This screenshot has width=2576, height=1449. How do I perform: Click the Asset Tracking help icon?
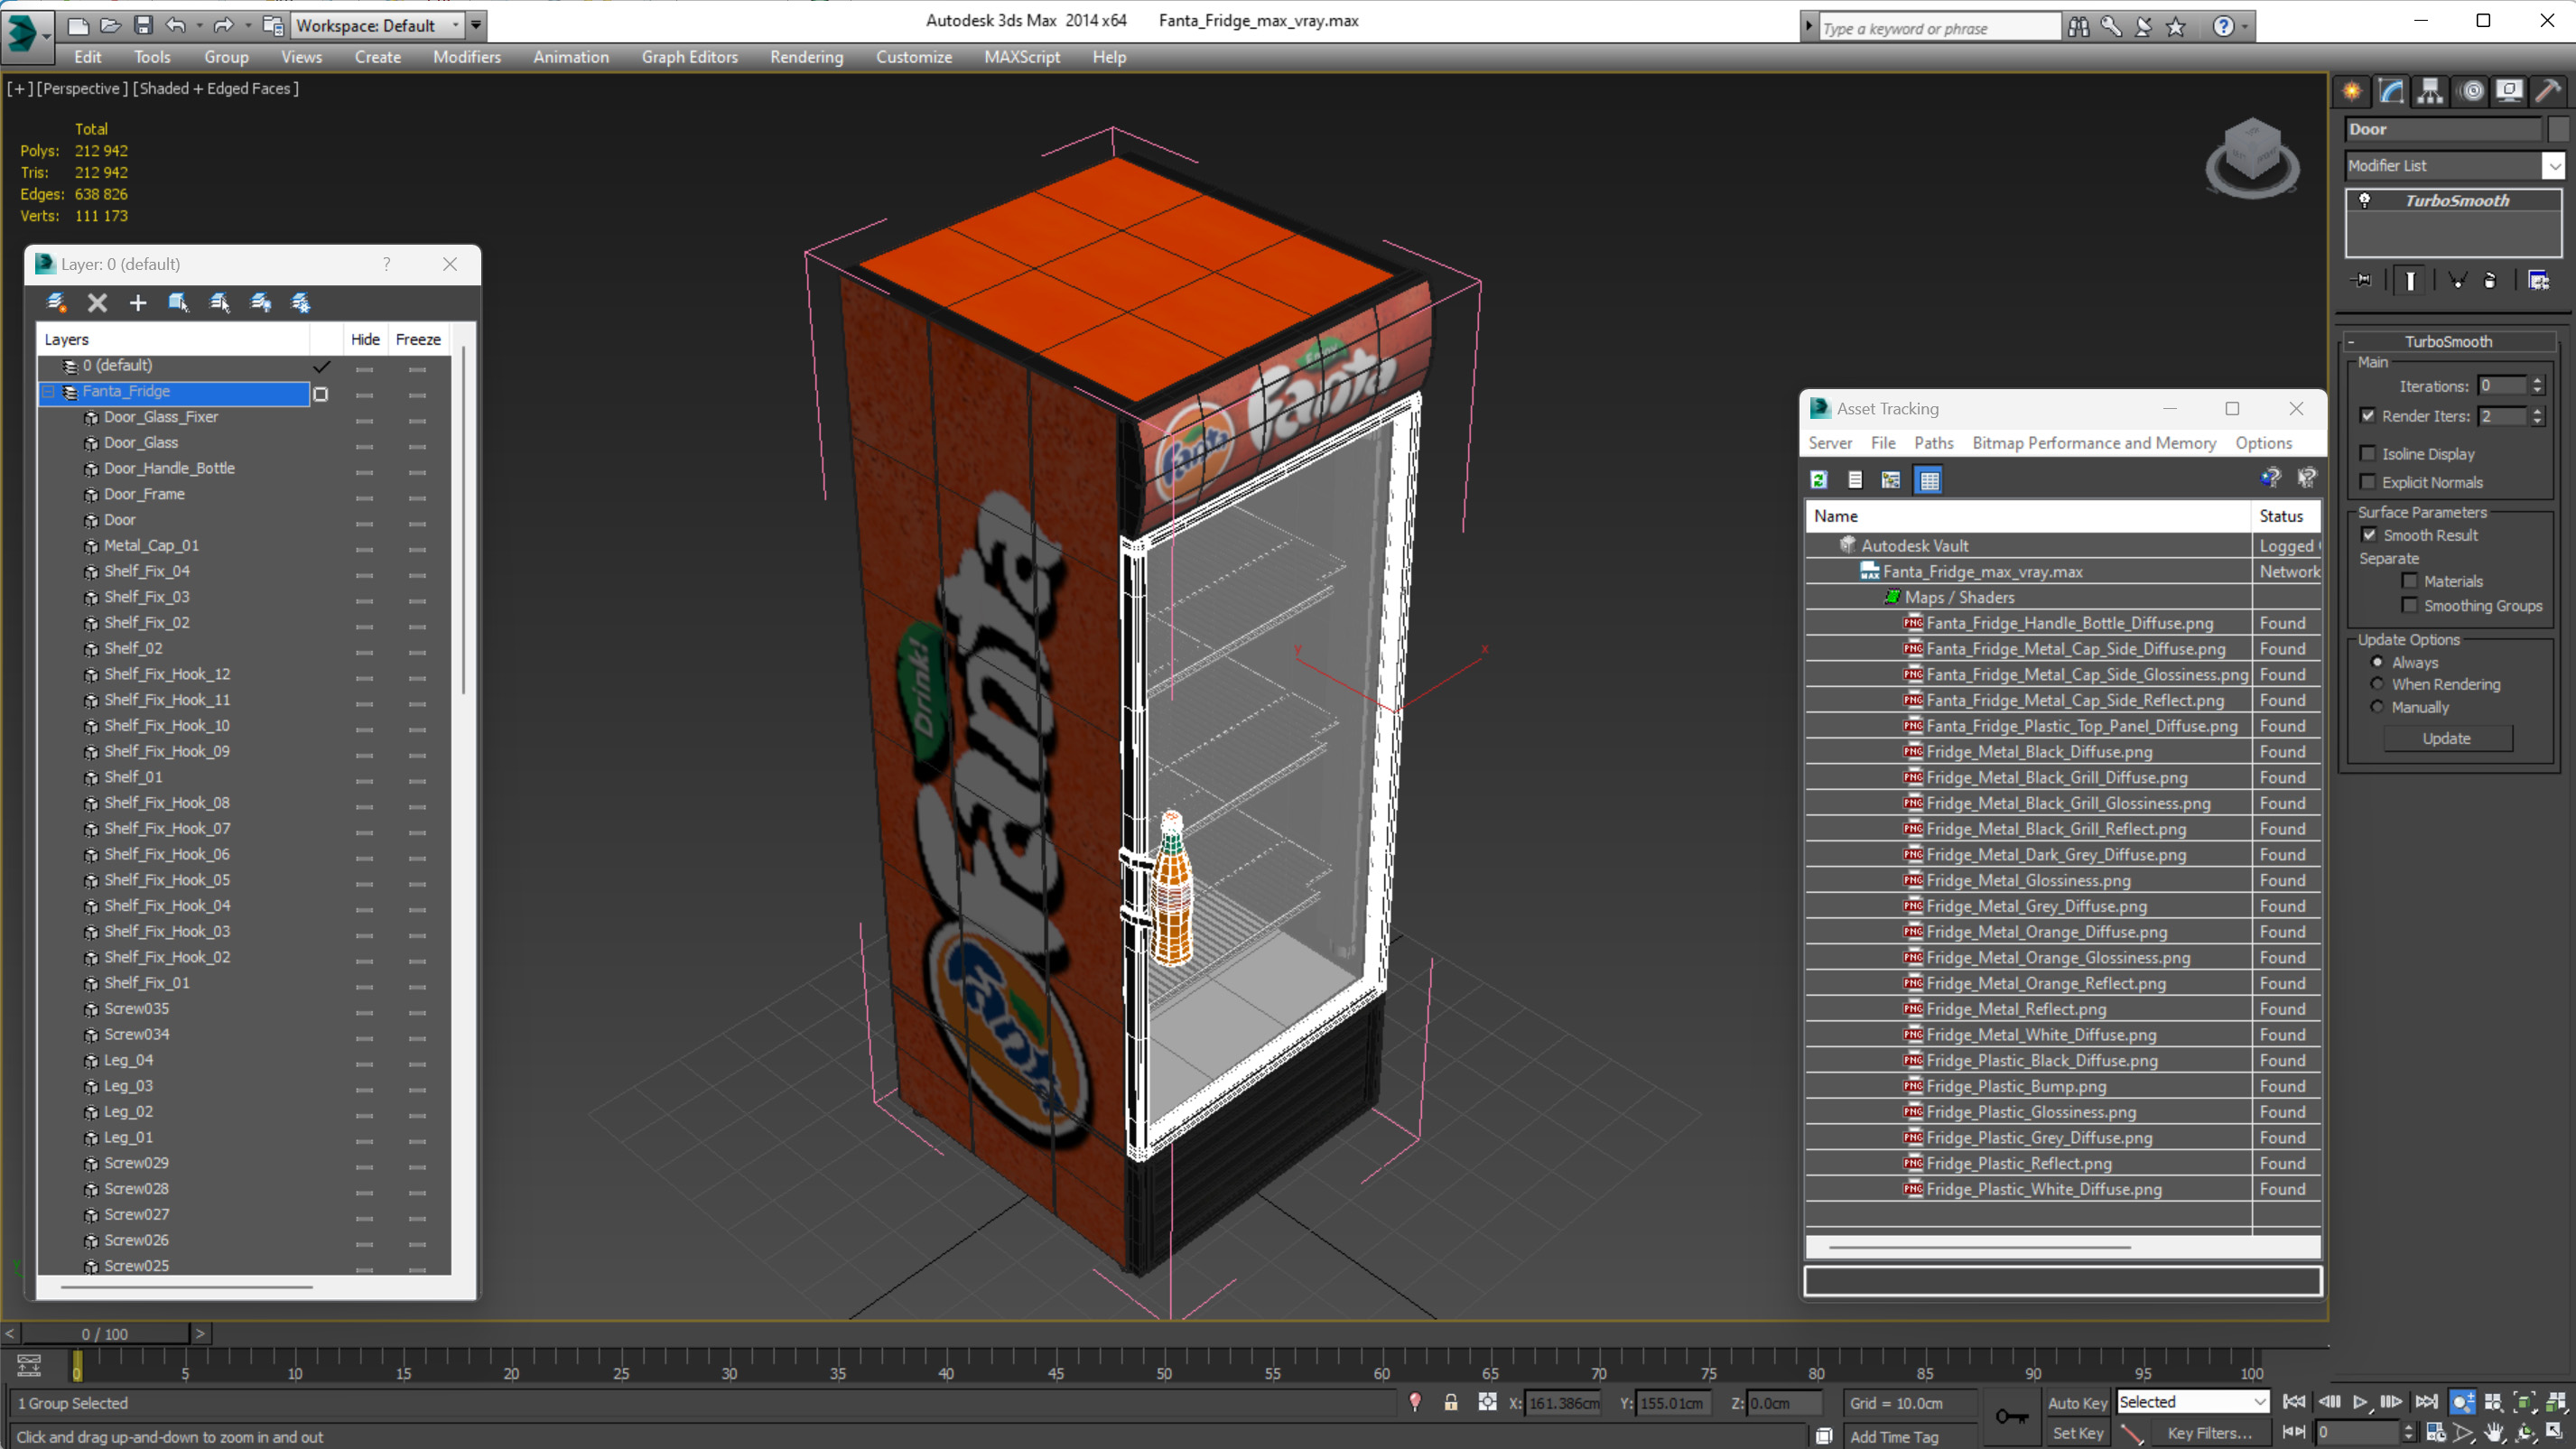tap(2270, 479)
